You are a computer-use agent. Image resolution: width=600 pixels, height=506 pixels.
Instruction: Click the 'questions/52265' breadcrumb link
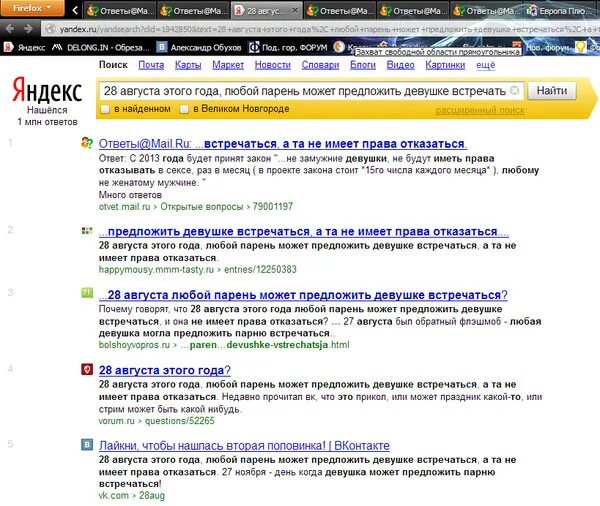(179, 421)
